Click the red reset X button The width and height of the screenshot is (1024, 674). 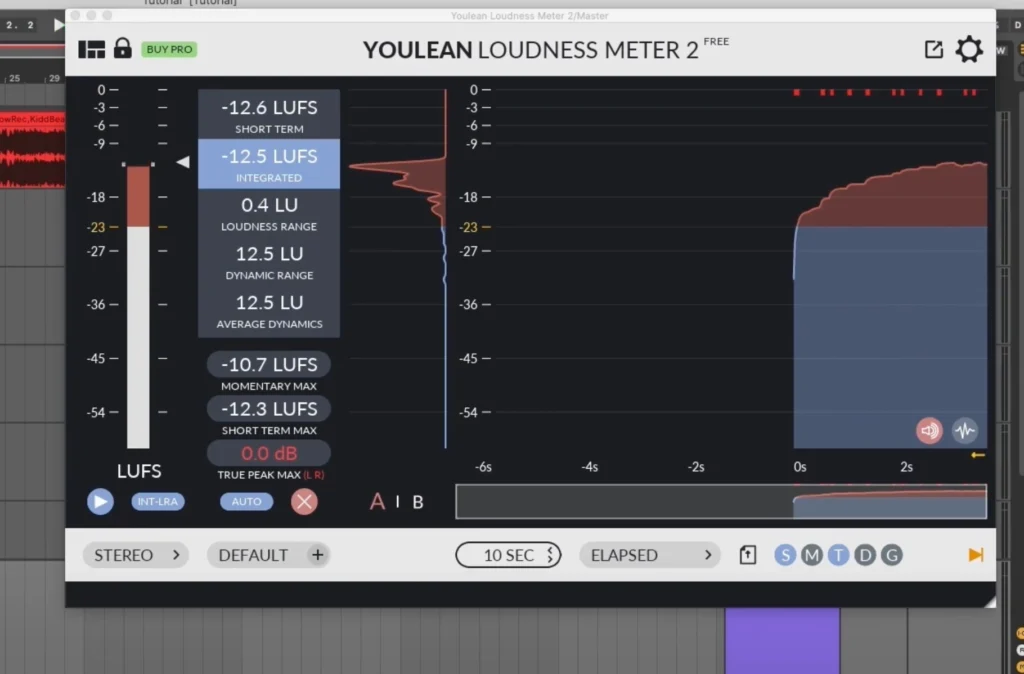click(x=304, y=502)
